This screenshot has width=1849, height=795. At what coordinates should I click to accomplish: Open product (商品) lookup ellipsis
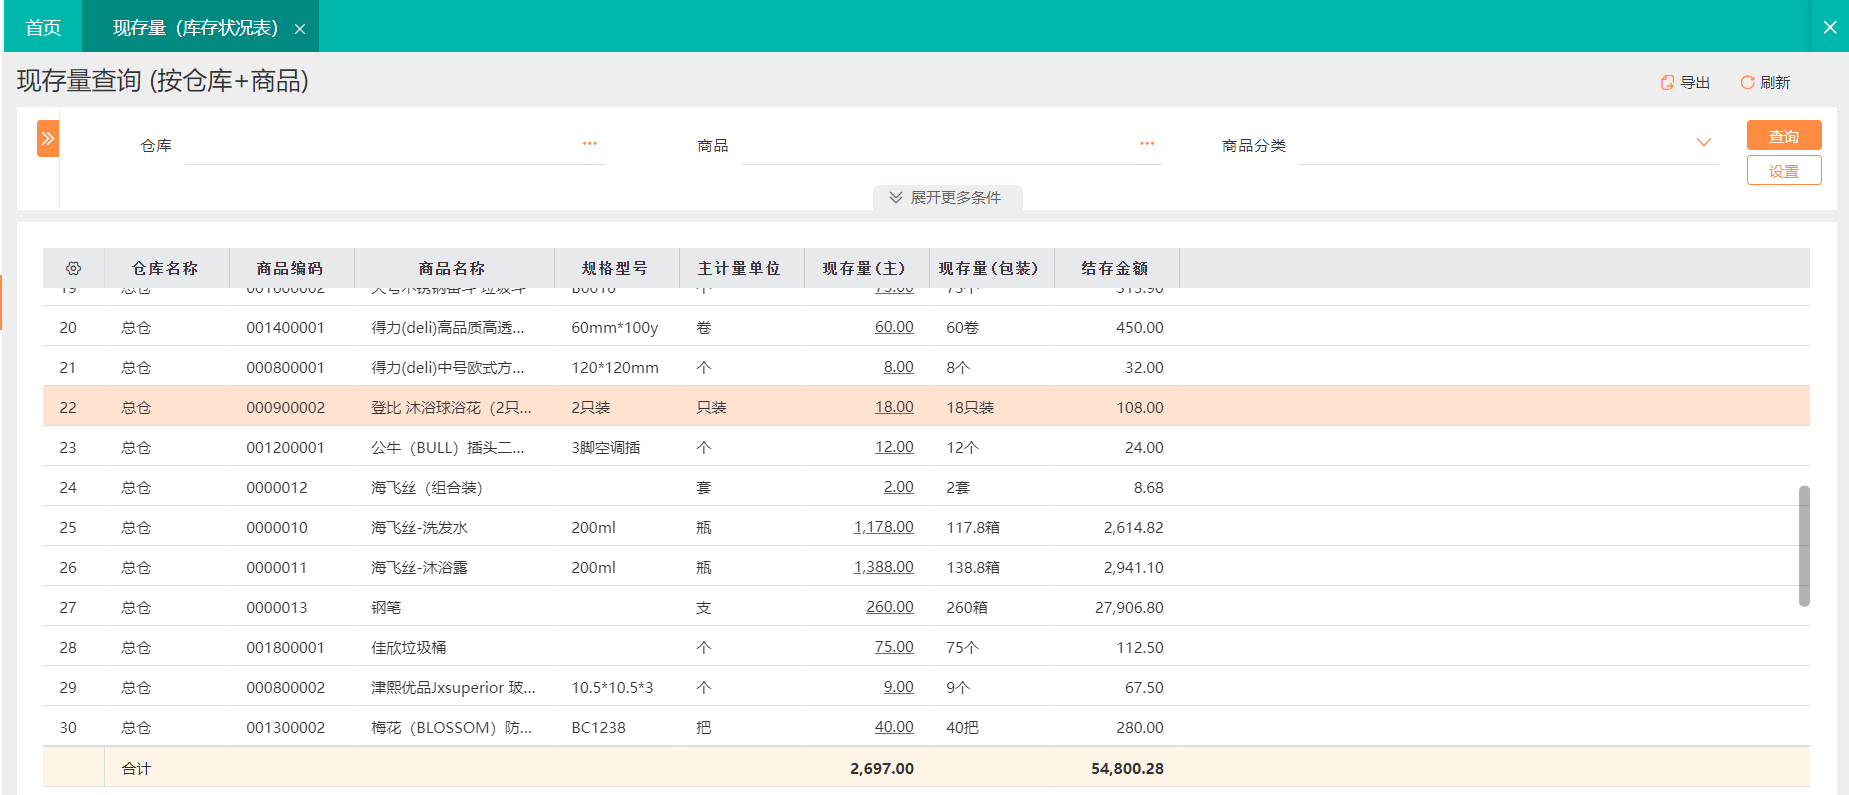[x=1147, y=144]
